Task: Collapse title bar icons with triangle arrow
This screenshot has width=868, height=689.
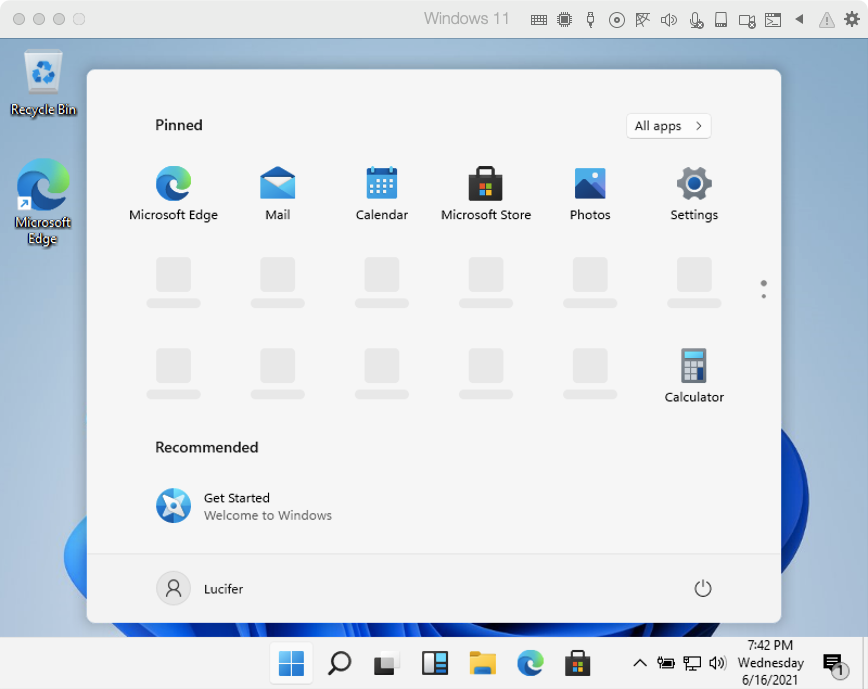Action: point(799,19)
